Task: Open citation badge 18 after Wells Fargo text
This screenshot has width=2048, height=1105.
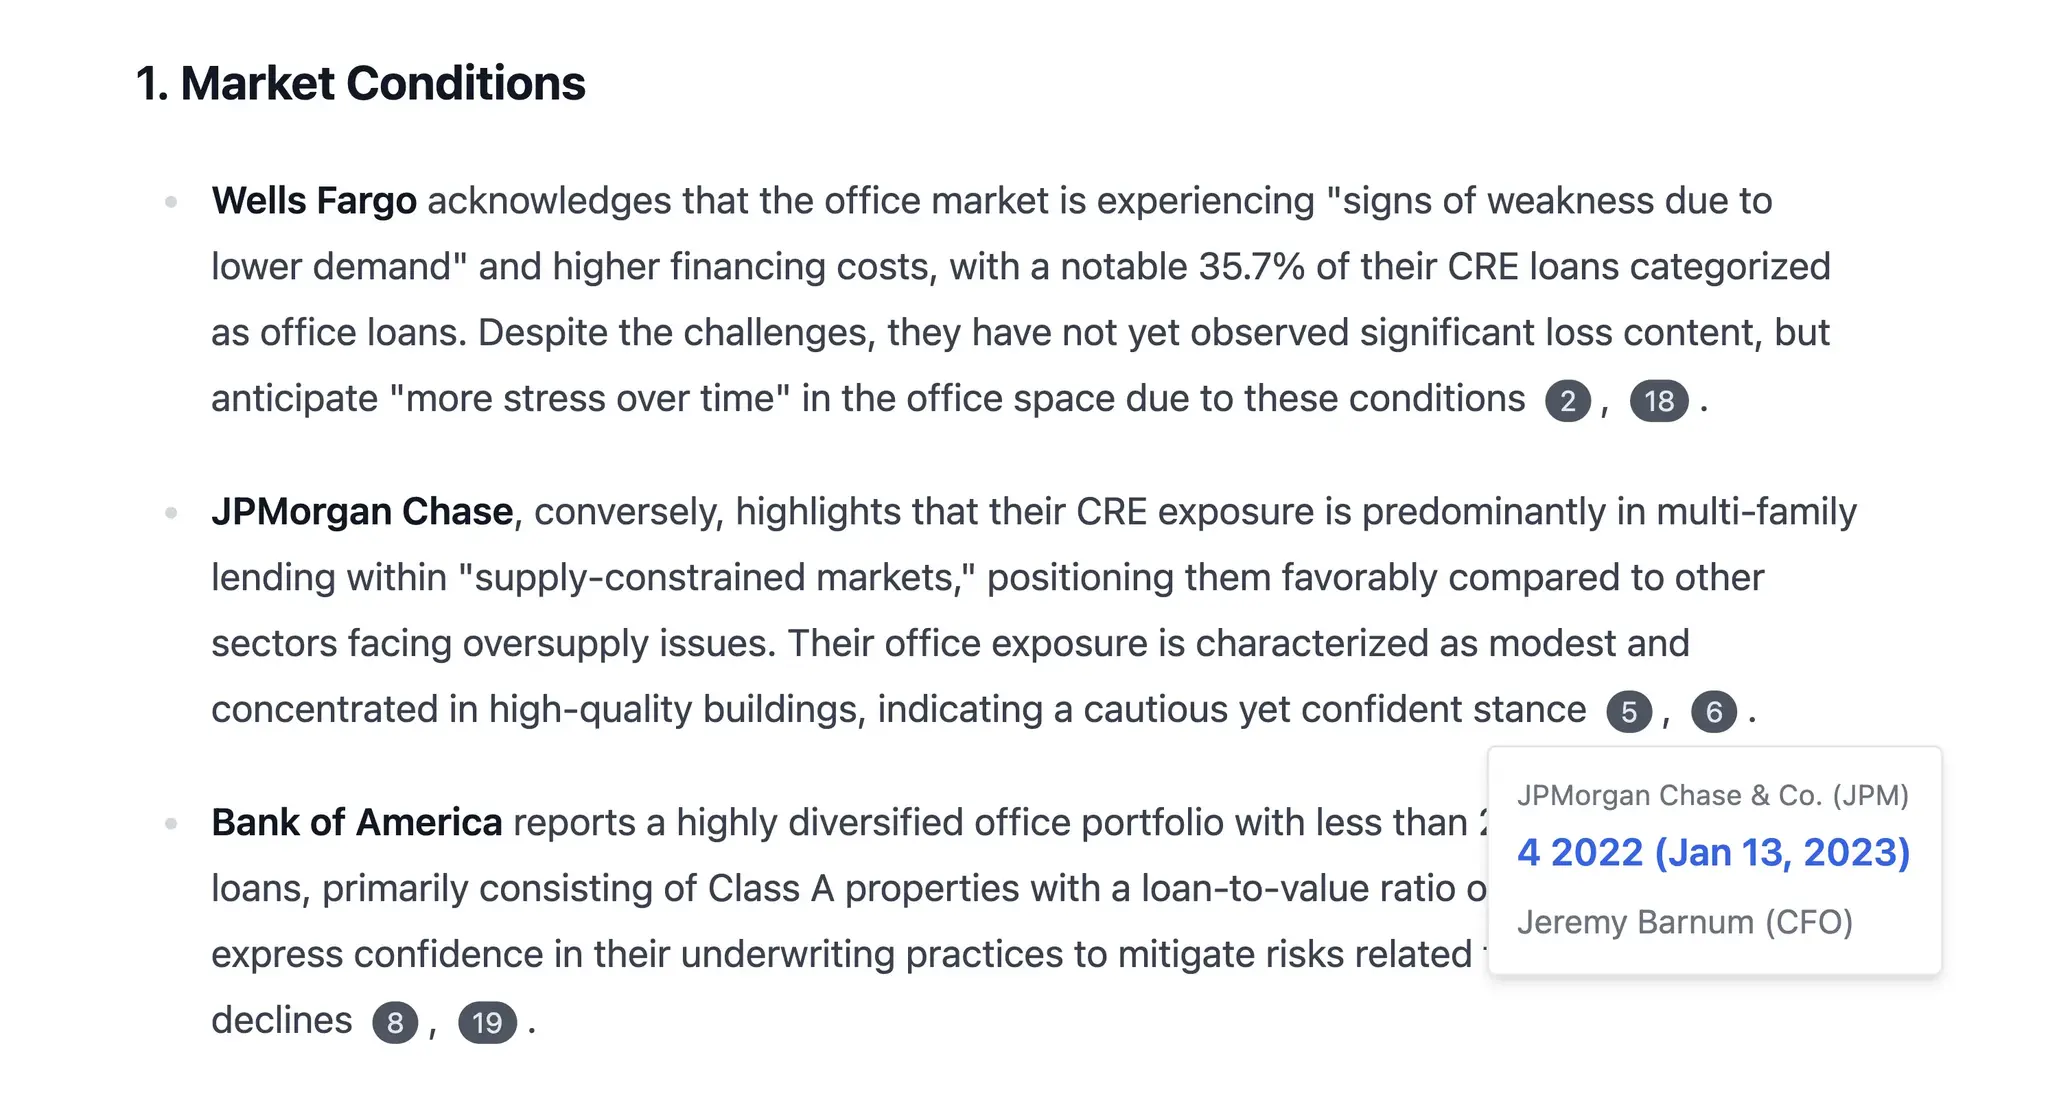Action: coord(1659,401)
